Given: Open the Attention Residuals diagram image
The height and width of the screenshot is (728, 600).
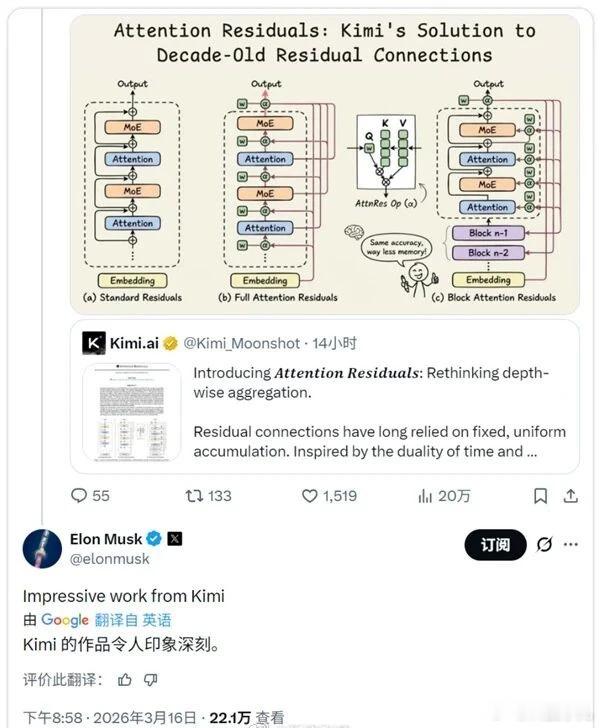Looking at the screenshot, I should click(324, 164).
